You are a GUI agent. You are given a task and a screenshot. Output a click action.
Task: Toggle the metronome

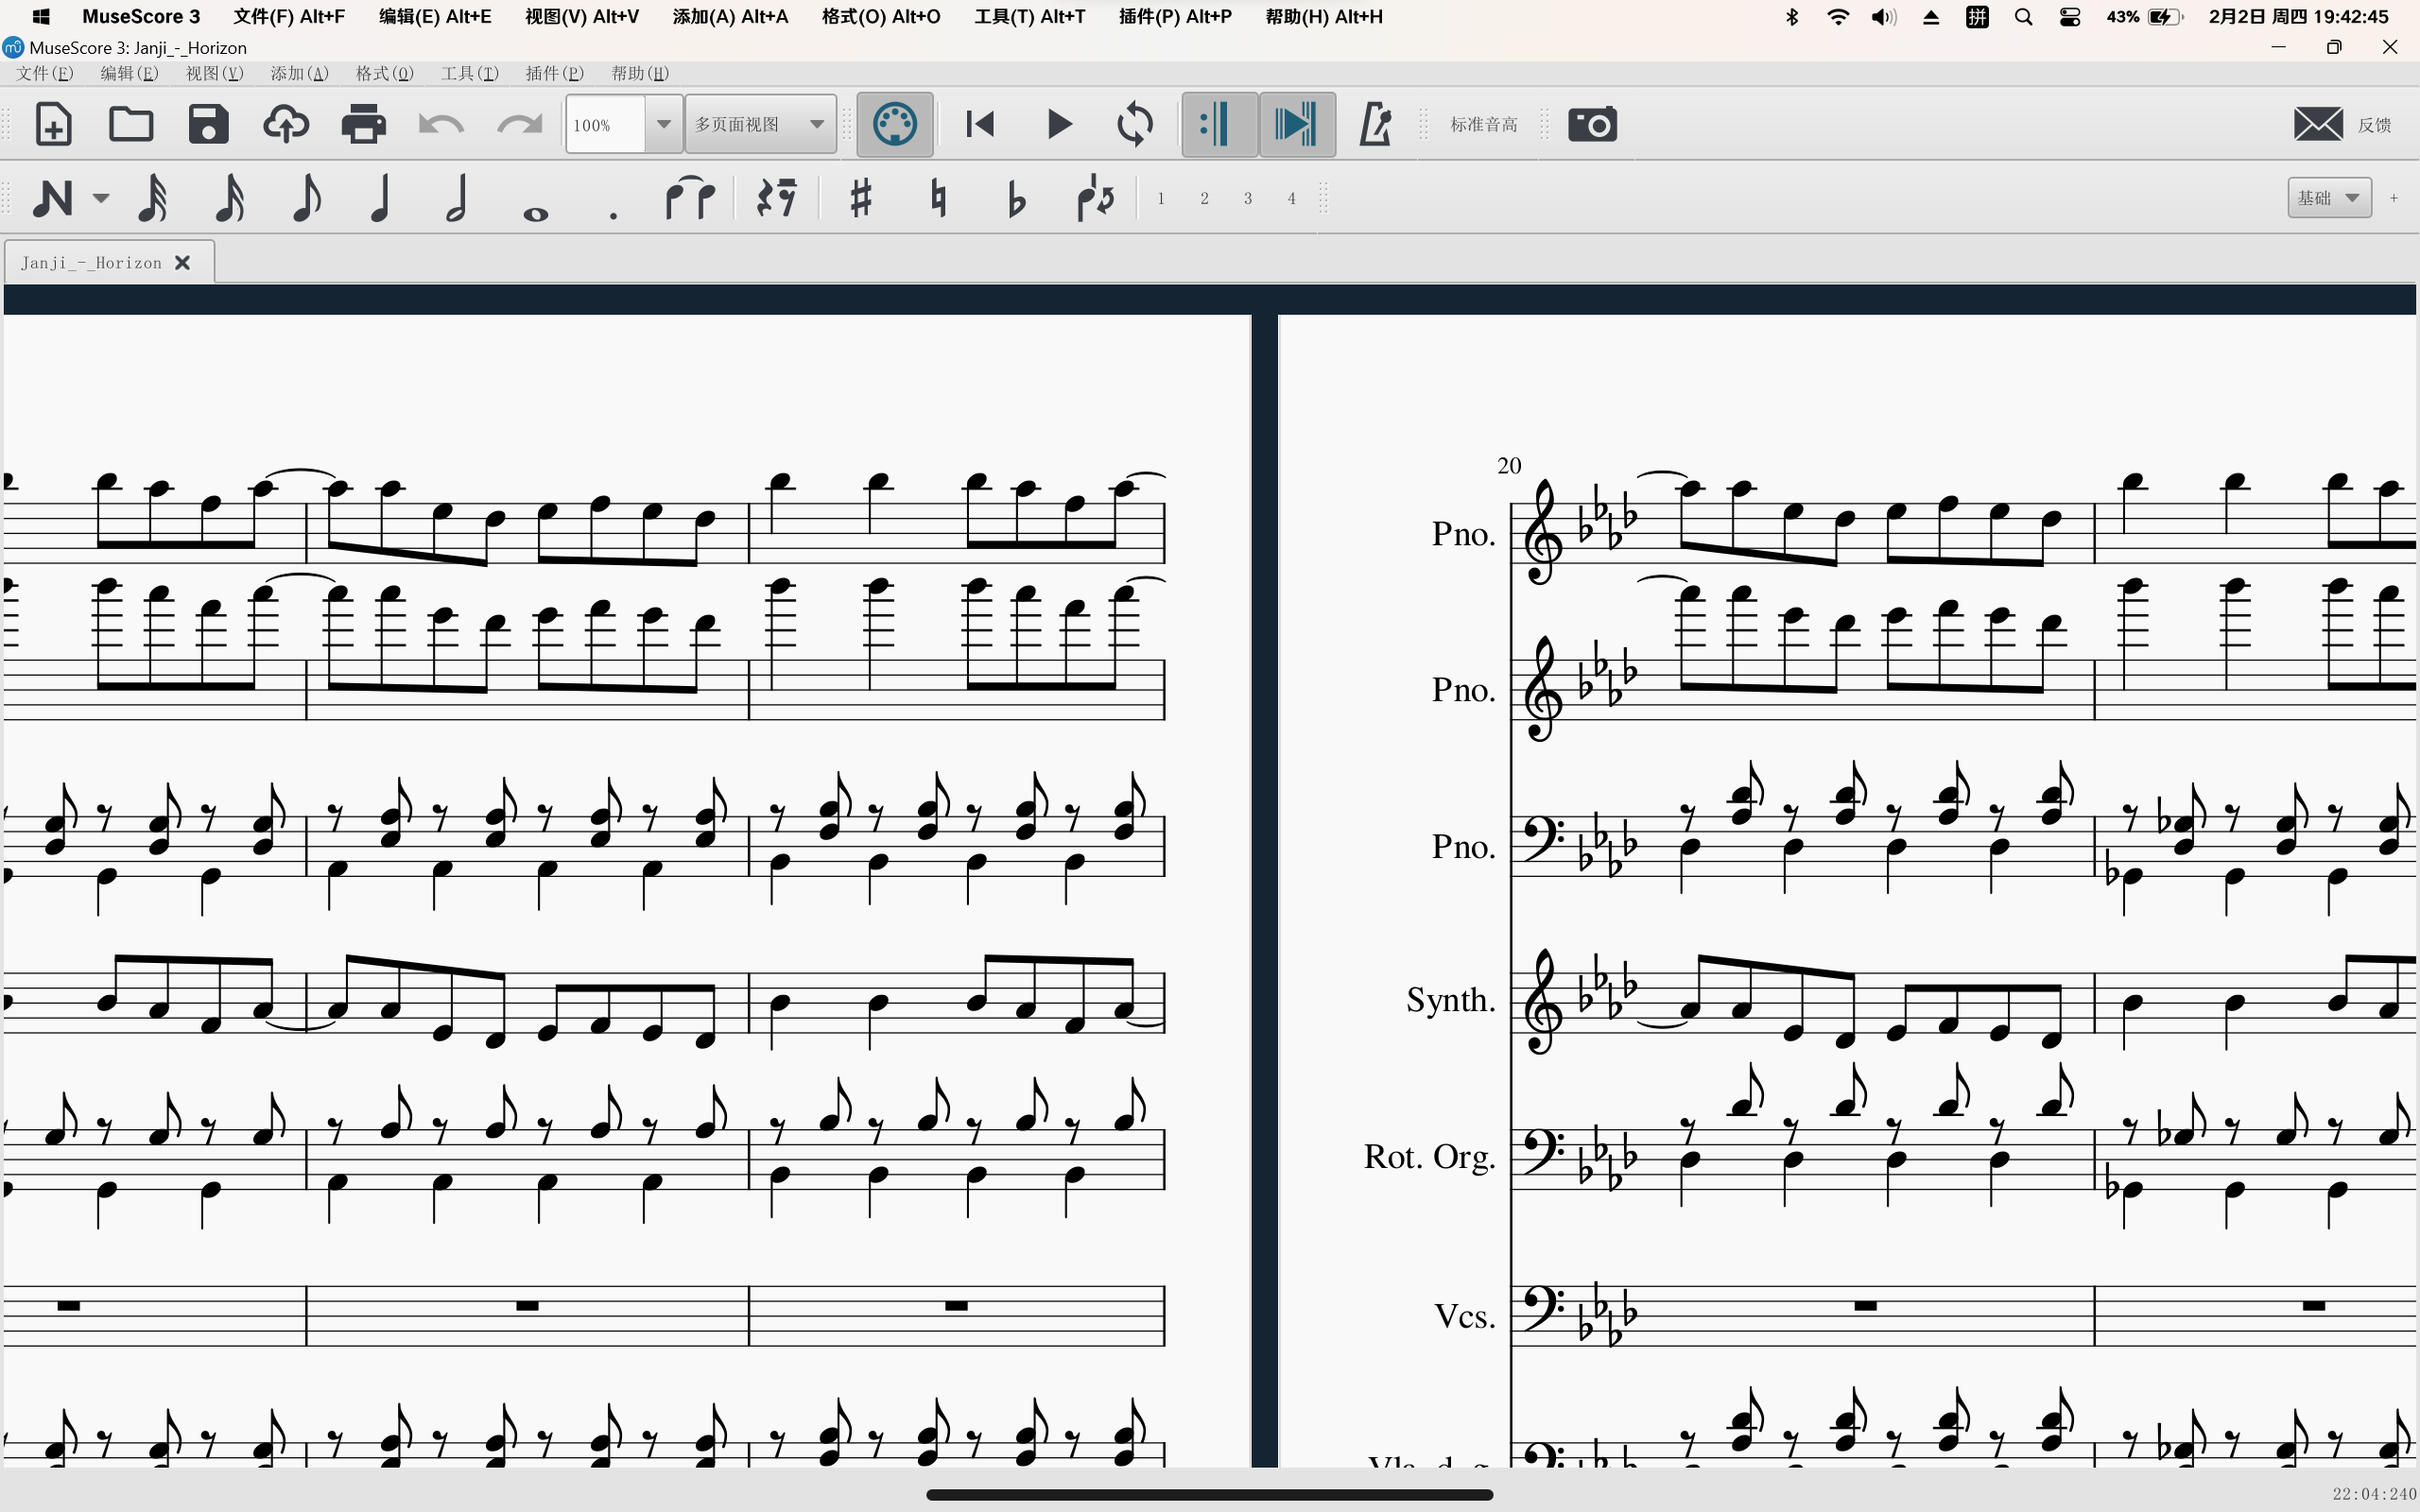click(1375, 125)
